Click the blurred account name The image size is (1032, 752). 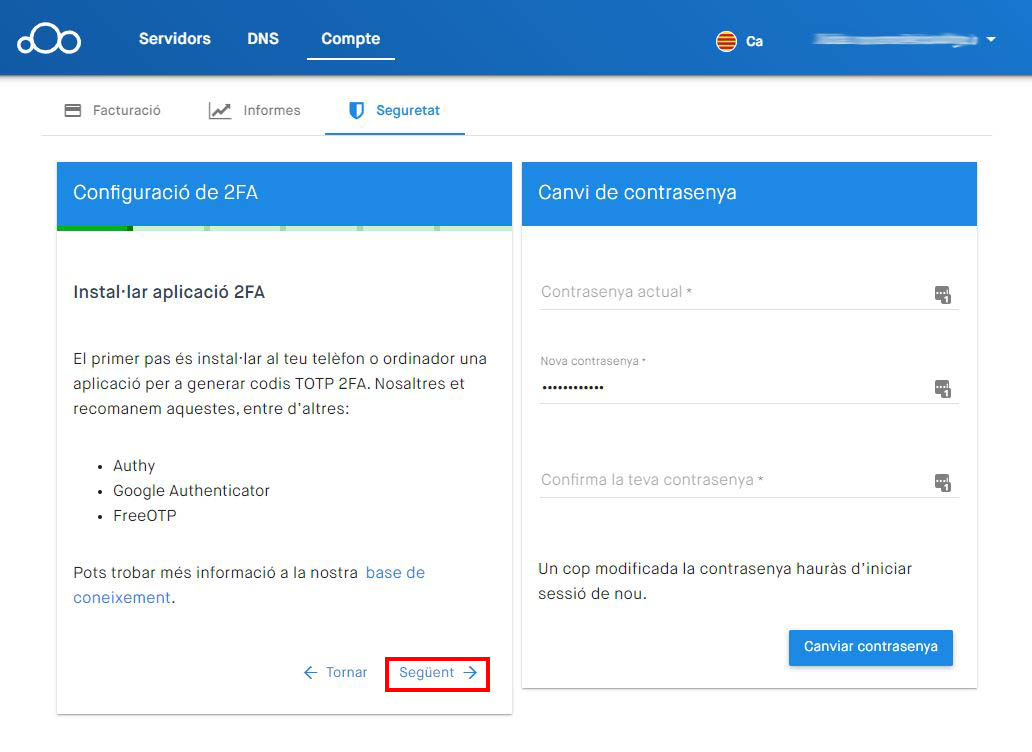point(895,39)
